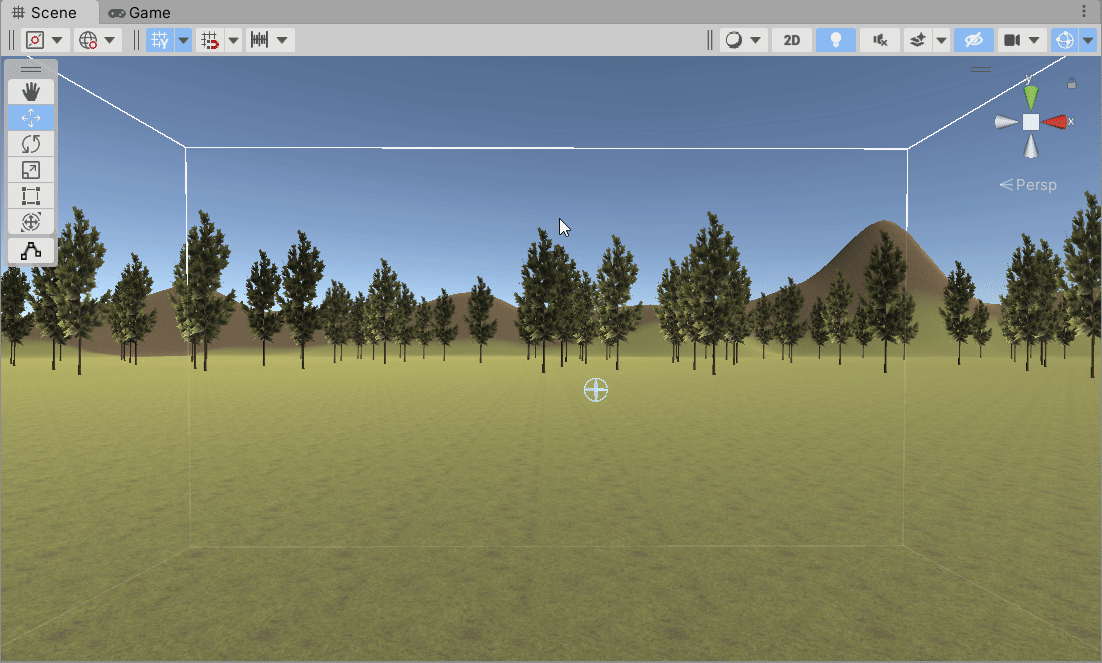Select the Rect tool
This screenshot has width=1102, height=663.
click(31, 195)
